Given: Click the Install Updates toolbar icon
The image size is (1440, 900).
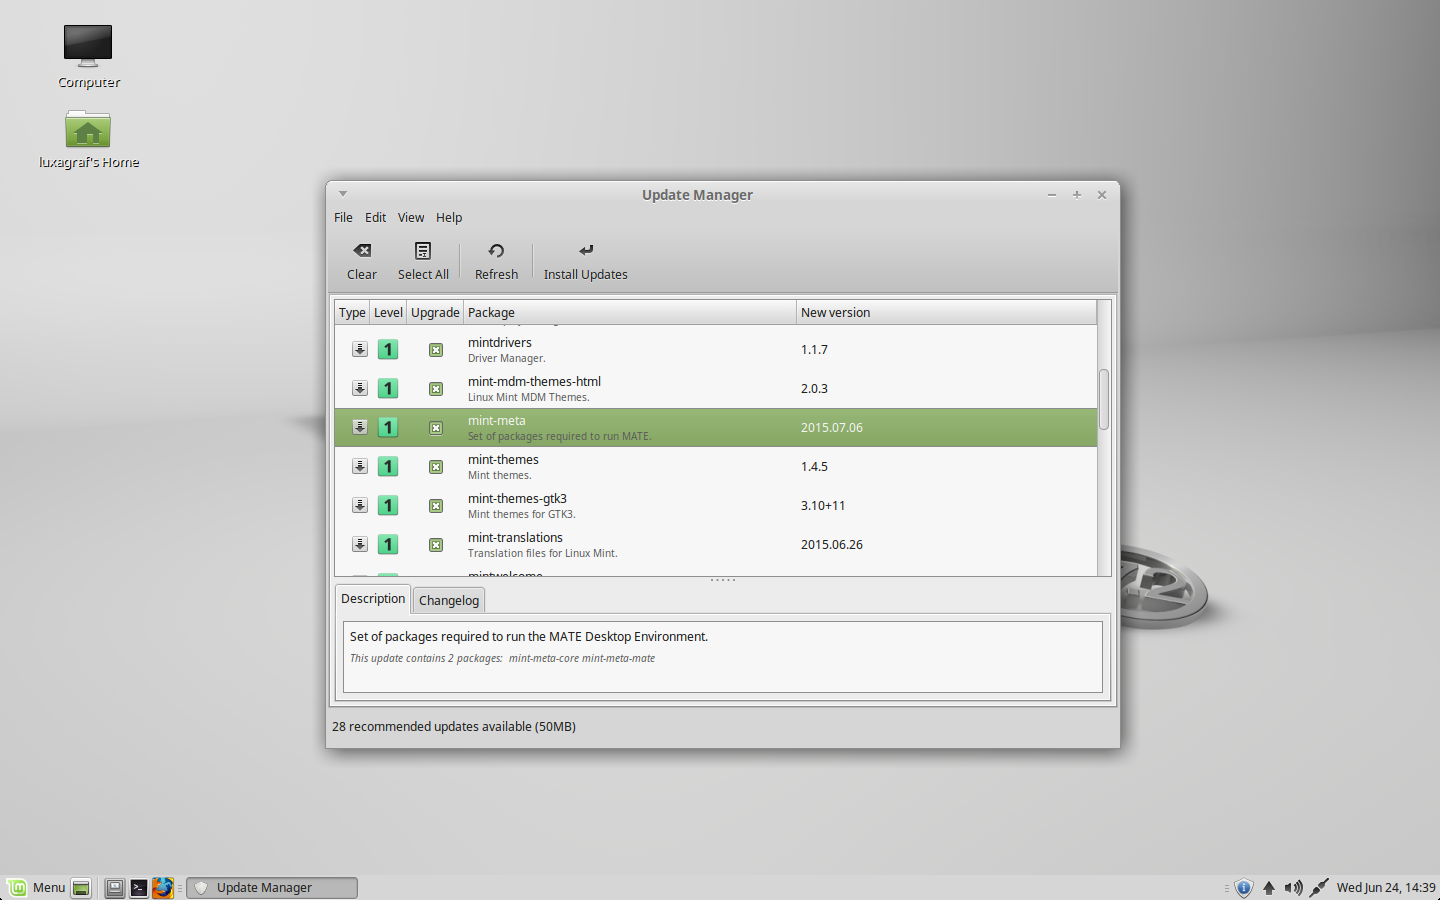Looking at the screenshot, I should click(x=585, y=260).
